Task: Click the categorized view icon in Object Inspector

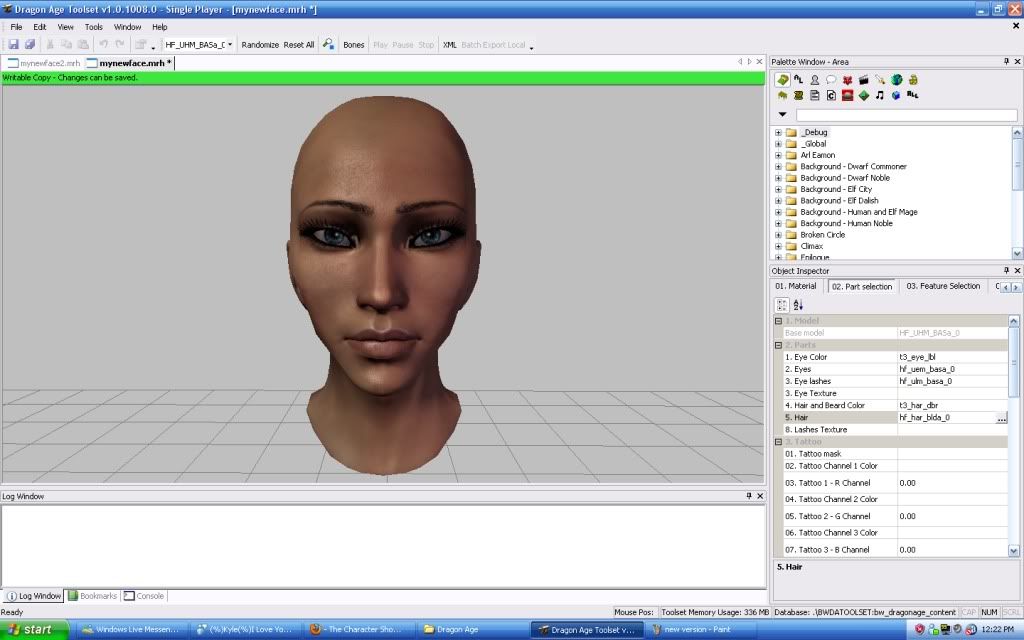Action: click(782, 305)
